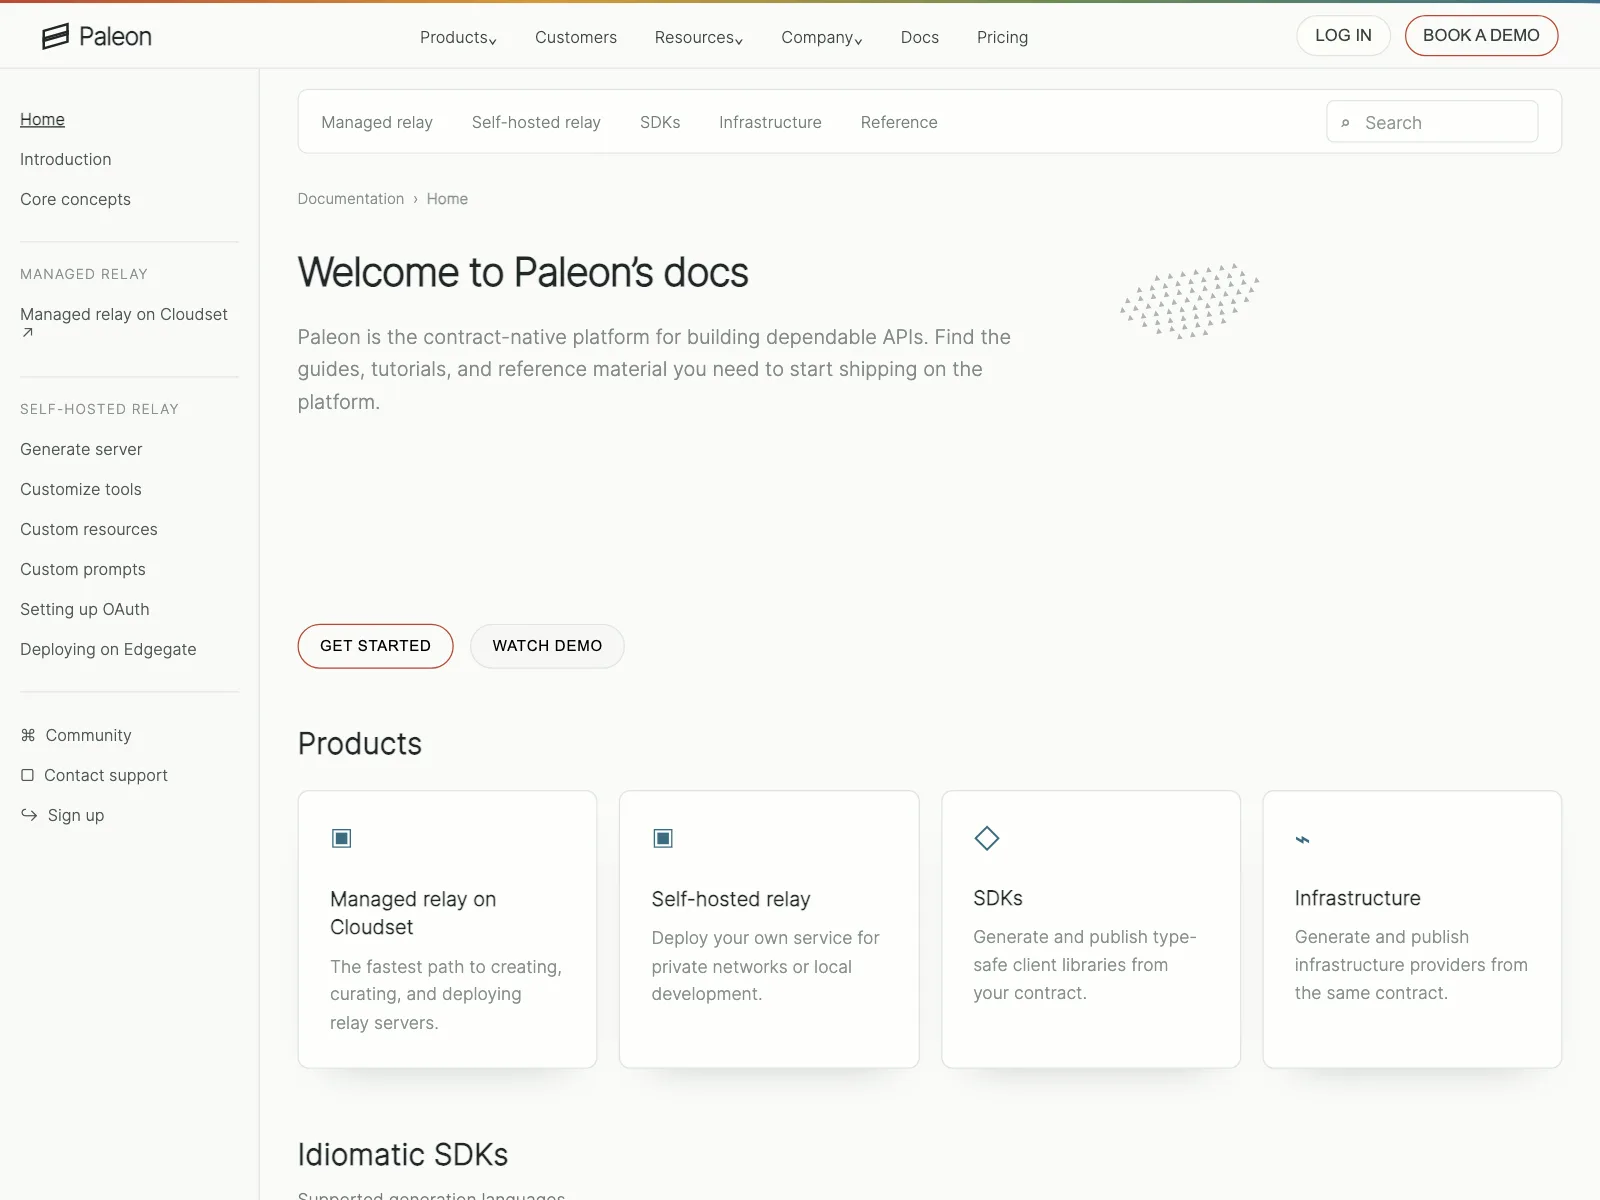Click the Documentation breadcrumb link

(351, 199)
